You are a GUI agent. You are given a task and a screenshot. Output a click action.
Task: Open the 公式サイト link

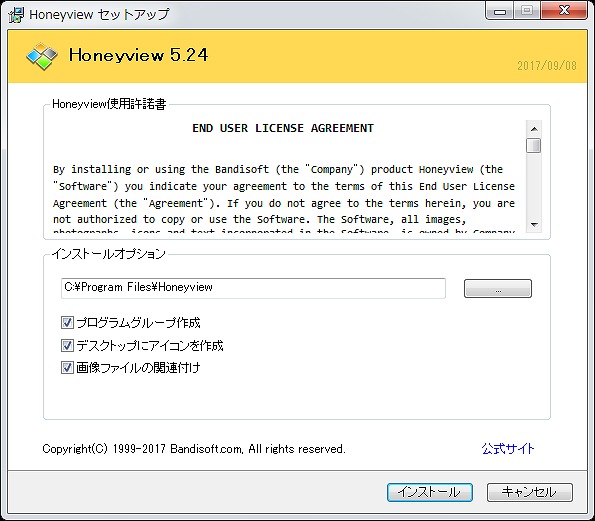[508, 449]
